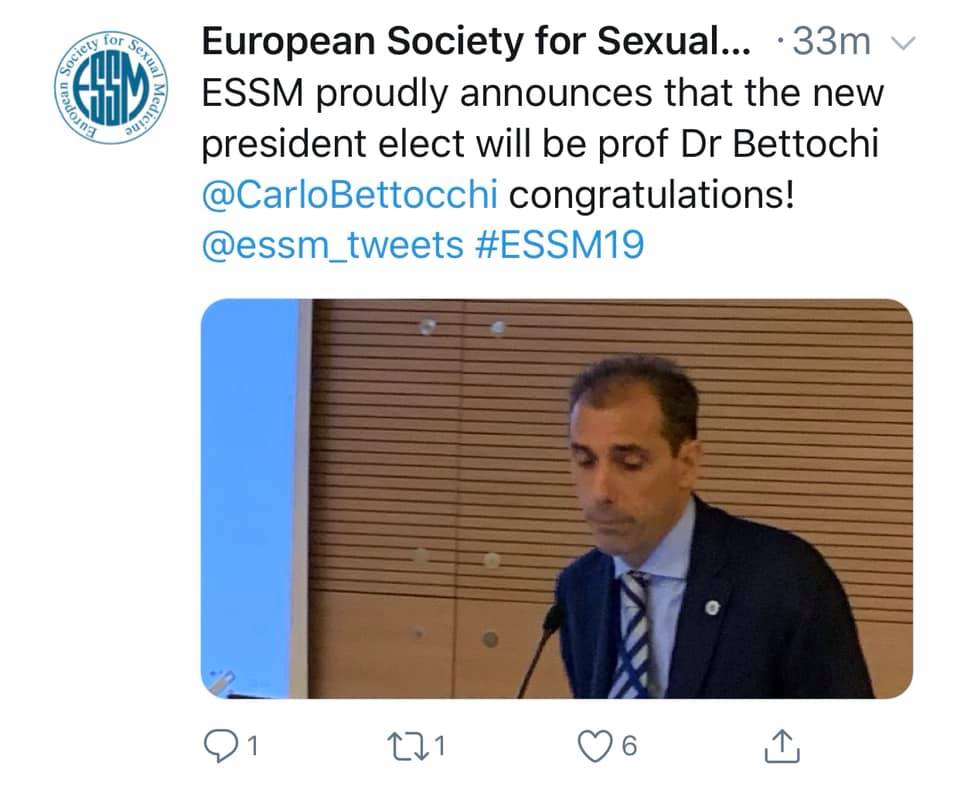
Task: Tap the share upload arrow icon
Action: [782, 746]
